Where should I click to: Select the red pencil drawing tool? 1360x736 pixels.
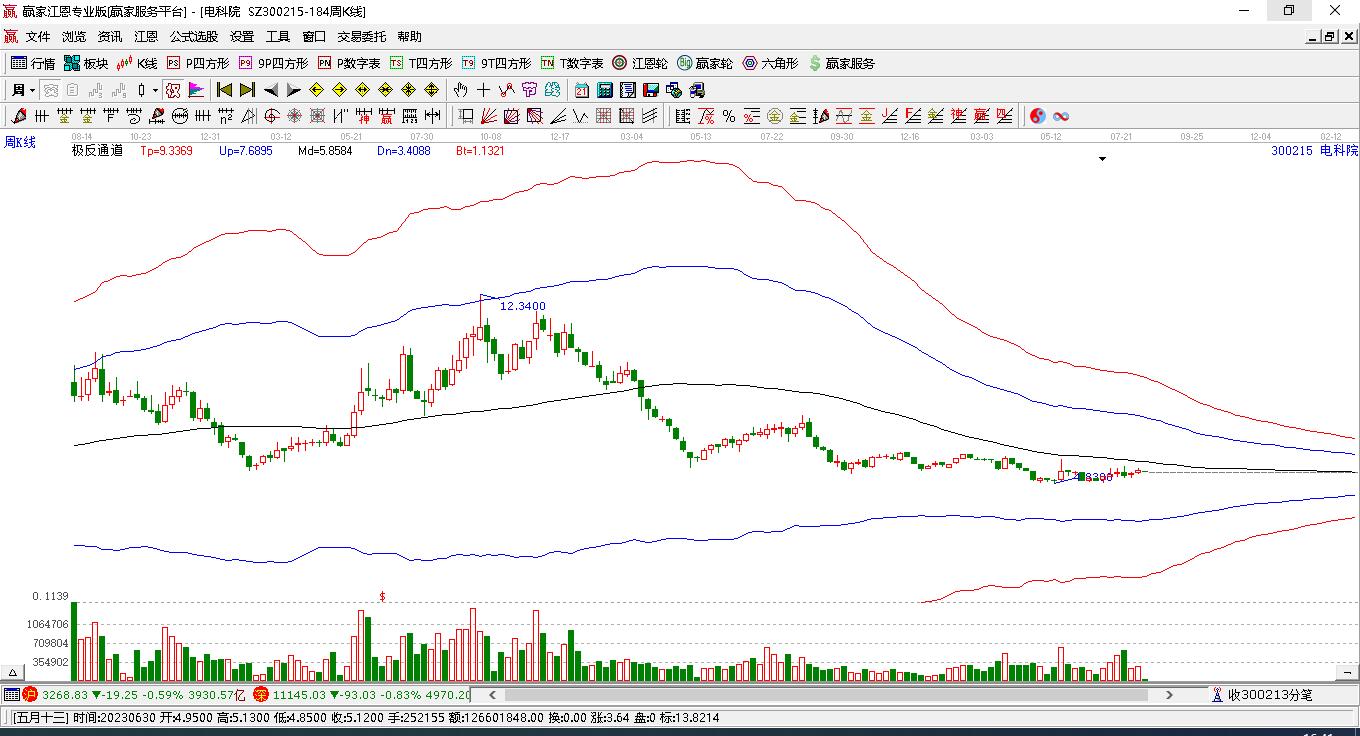(x=19, y=116)
